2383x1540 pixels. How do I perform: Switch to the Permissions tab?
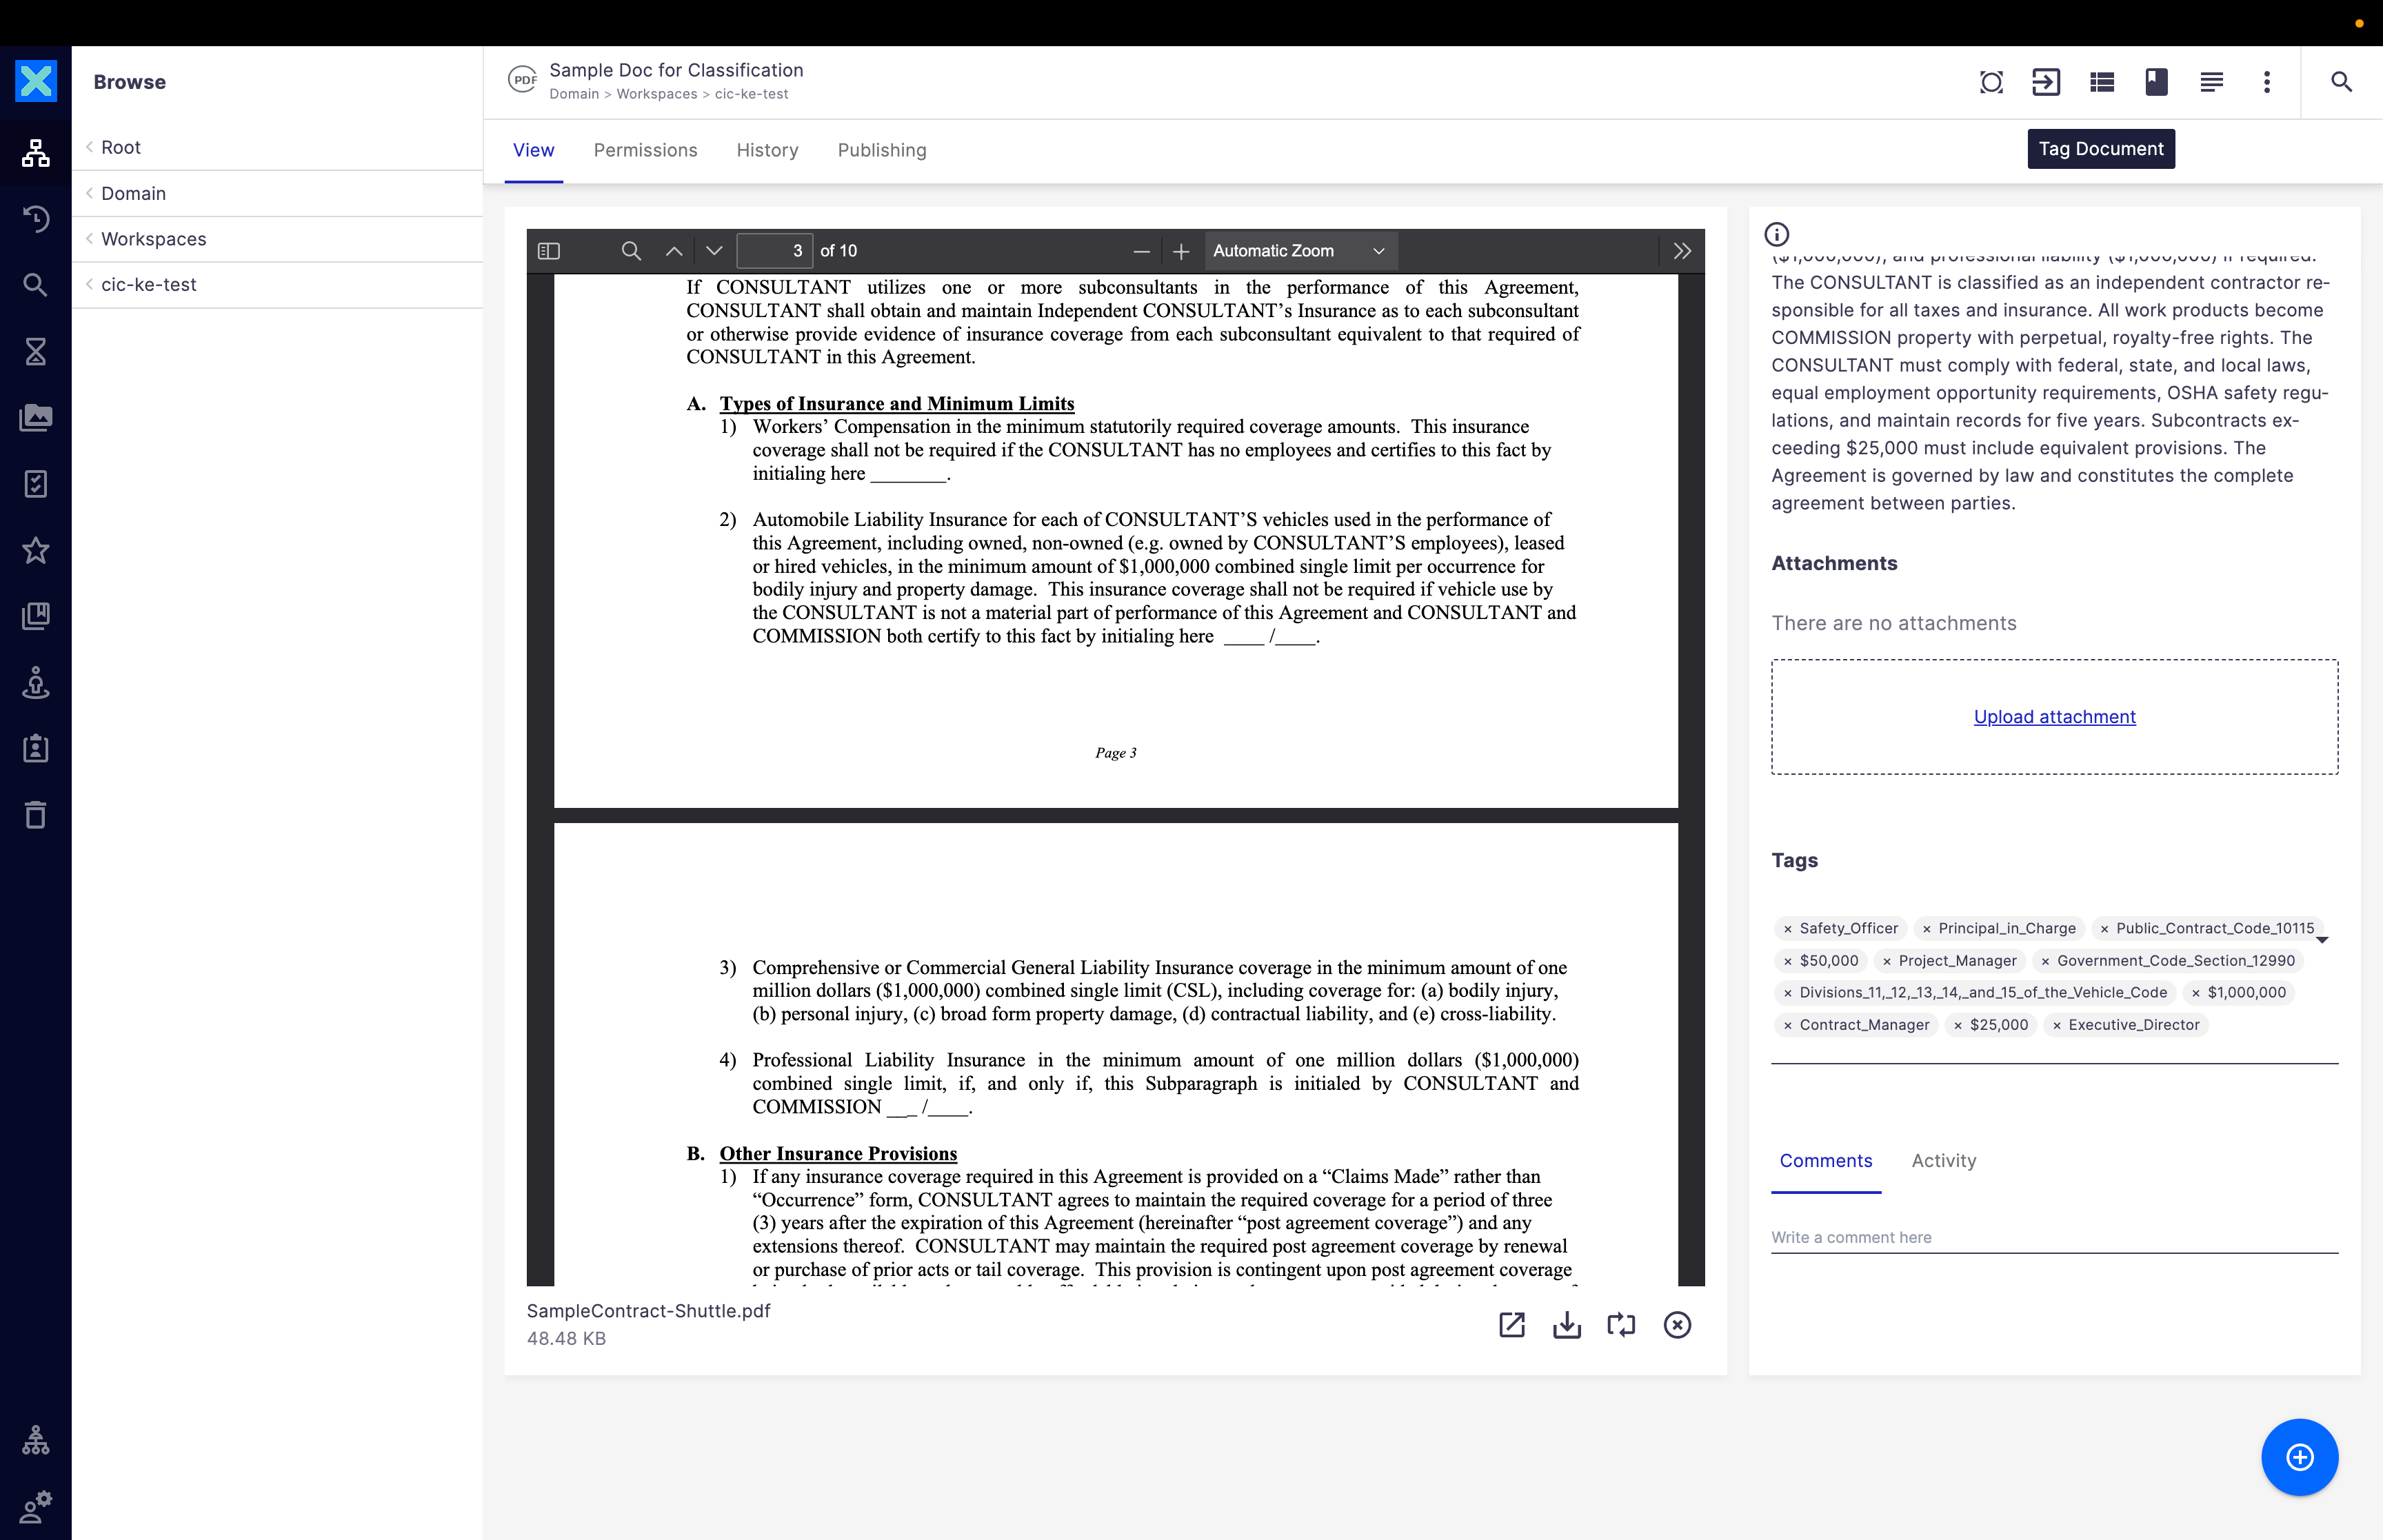point(645,150)
